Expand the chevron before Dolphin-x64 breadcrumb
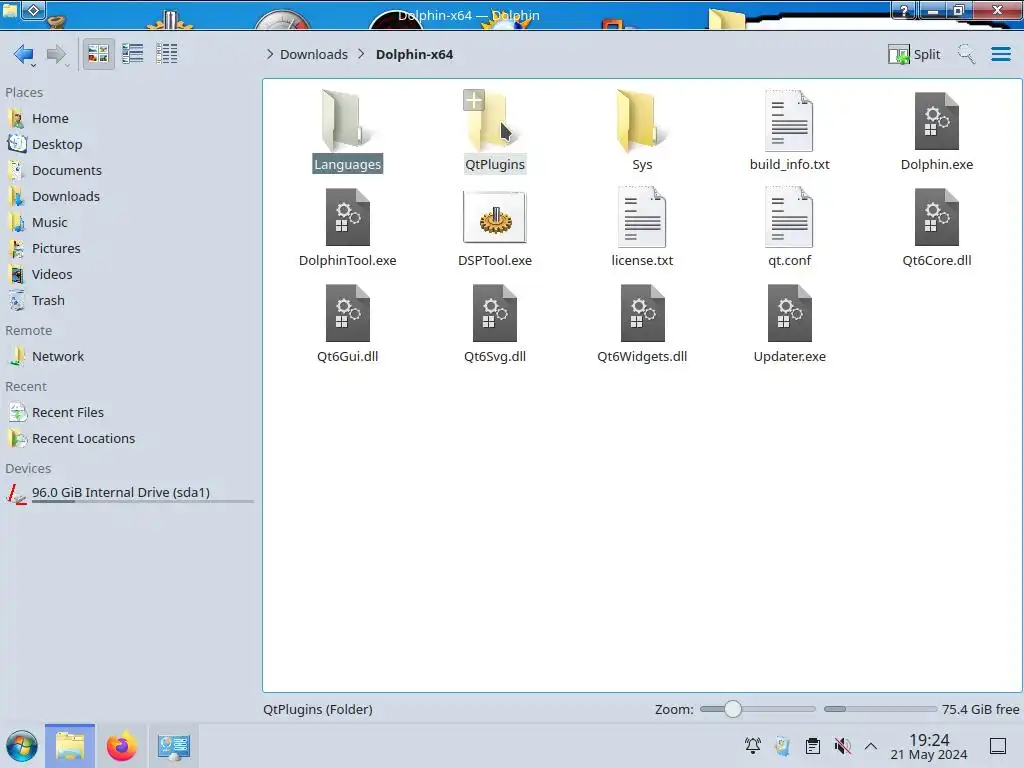 (x=361, y=54)
